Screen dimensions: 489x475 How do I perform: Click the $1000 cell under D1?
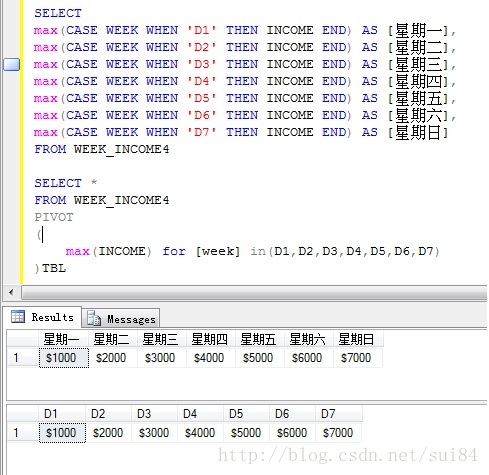pyautogui.click(x=62, y=433)
